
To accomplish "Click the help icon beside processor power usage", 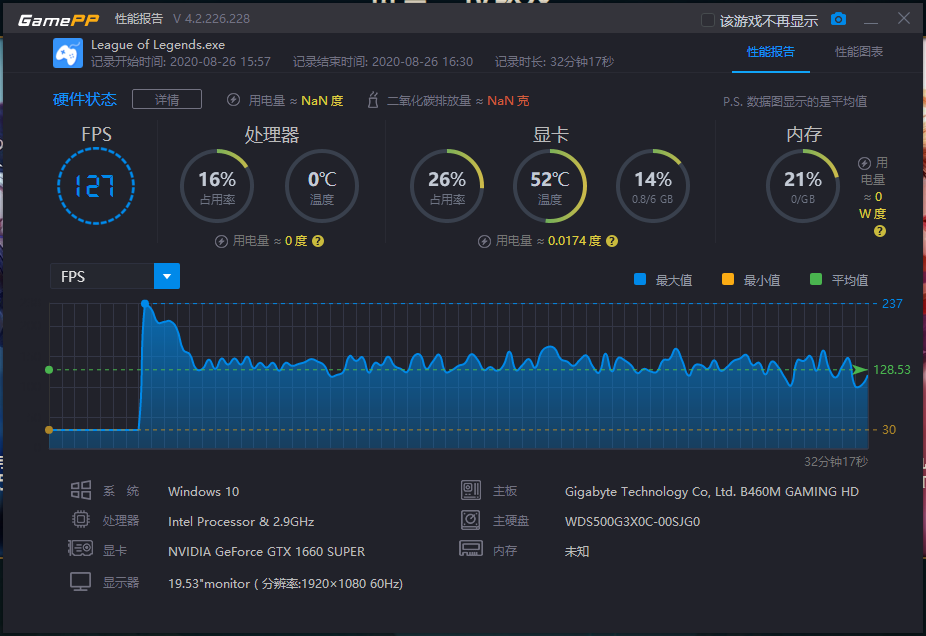I will (318, 241).
